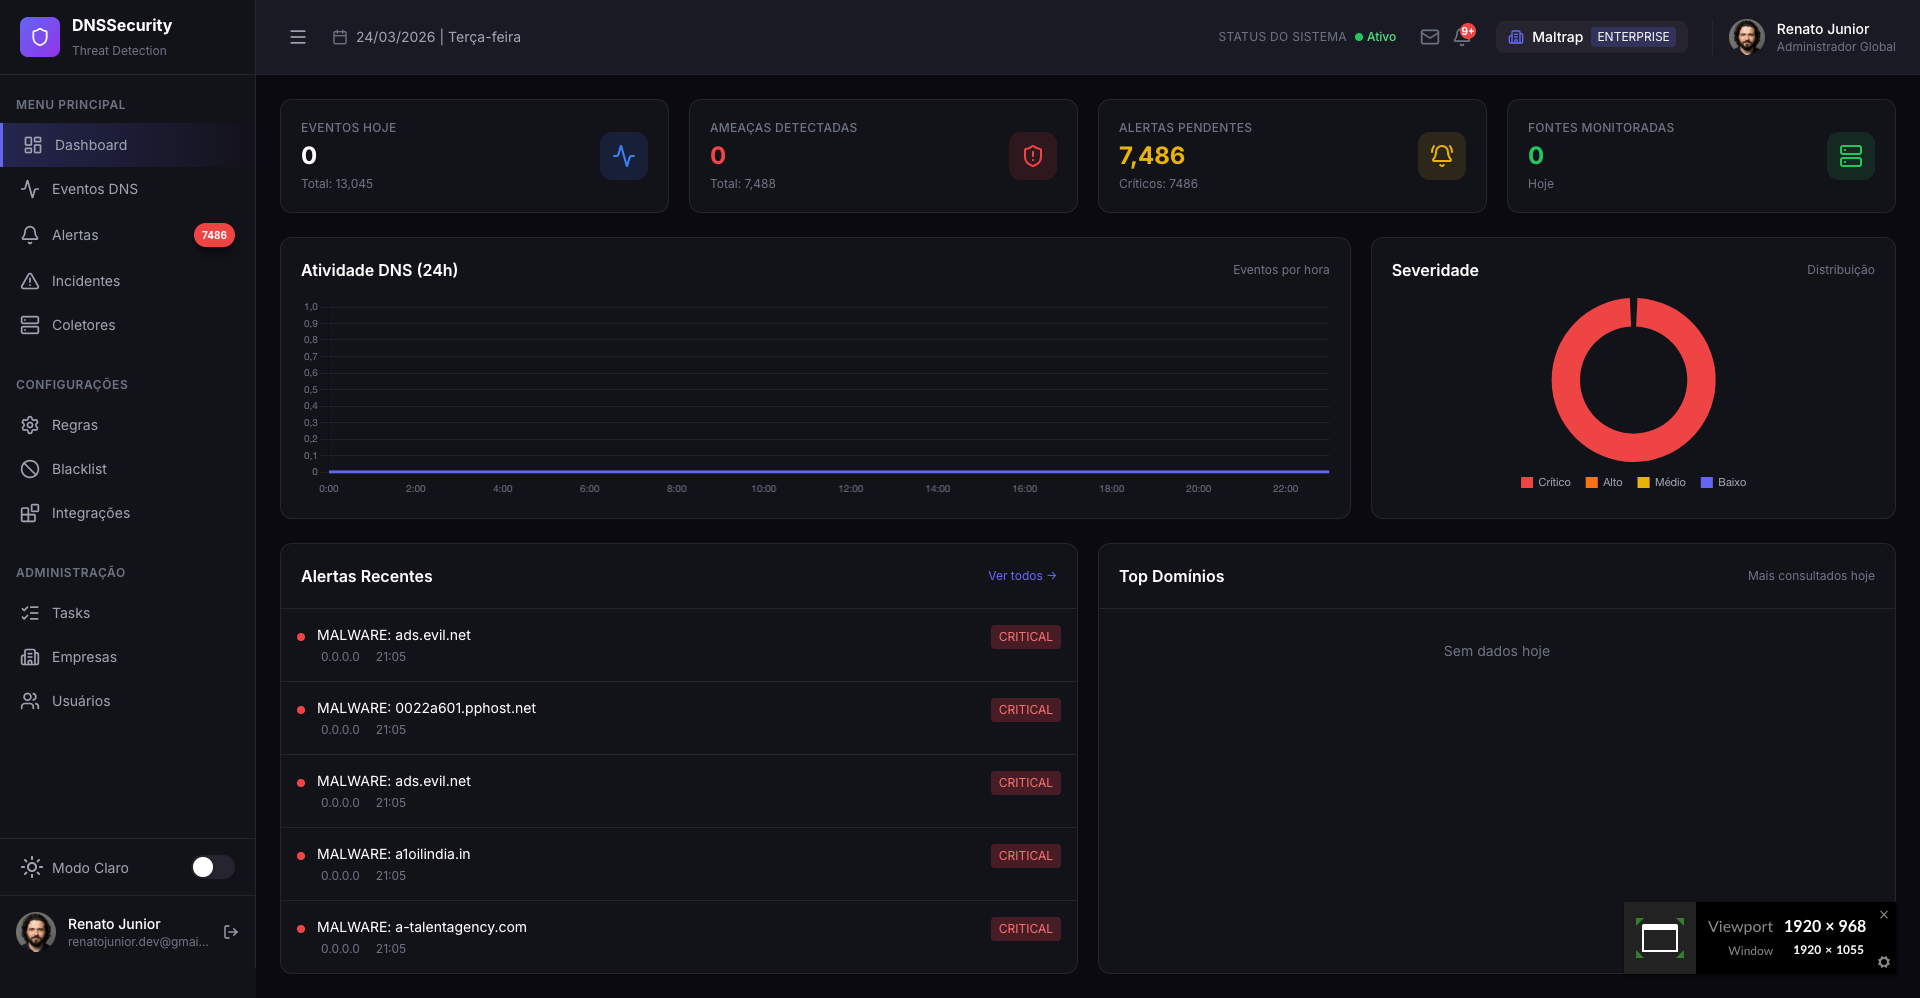Image resolution: width=1920 pixels, height=998 pixels.
Task: Open Alertas showing 7486 badge
Action: pos(75,235)
